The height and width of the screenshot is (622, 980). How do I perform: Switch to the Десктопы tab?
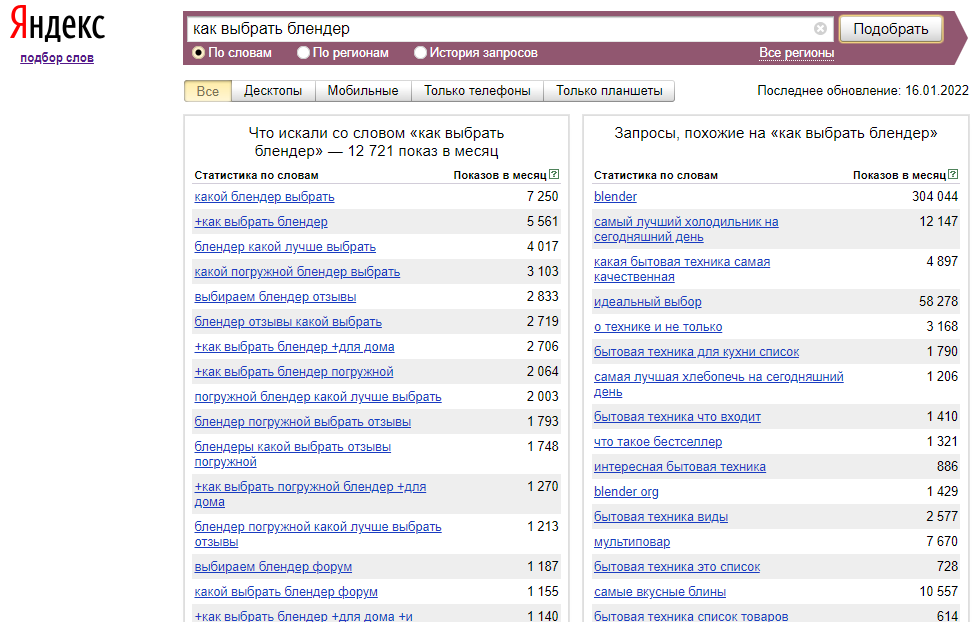pos(273,91)
